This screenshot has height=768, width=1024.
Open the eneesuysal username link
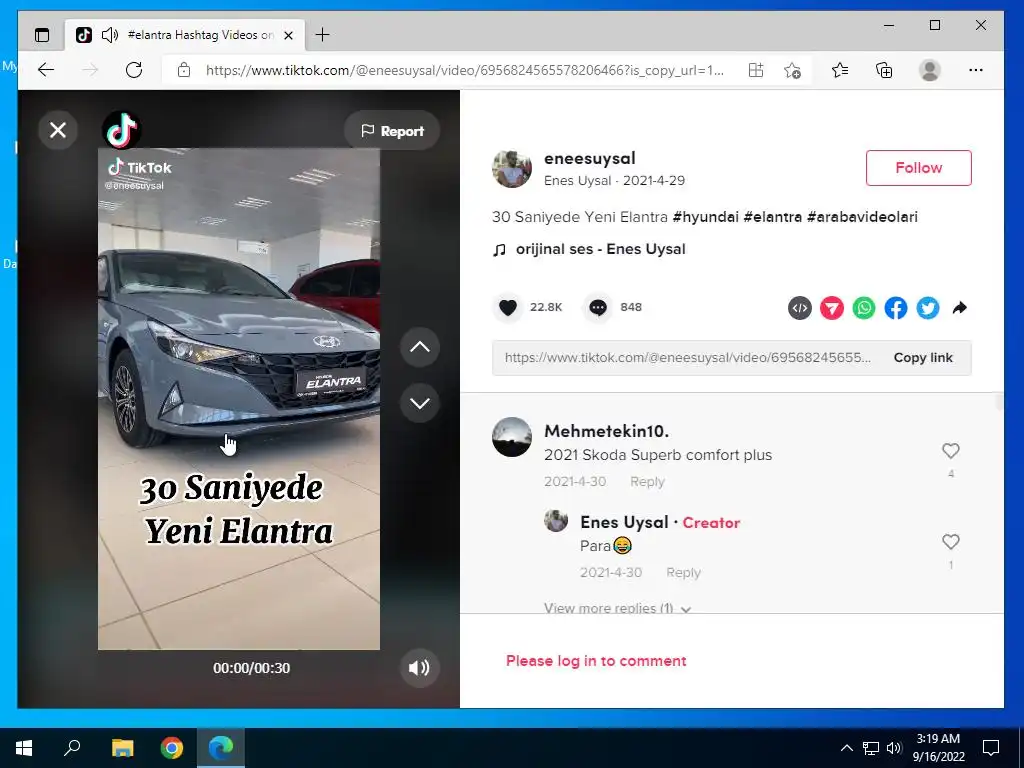(590, 158)
